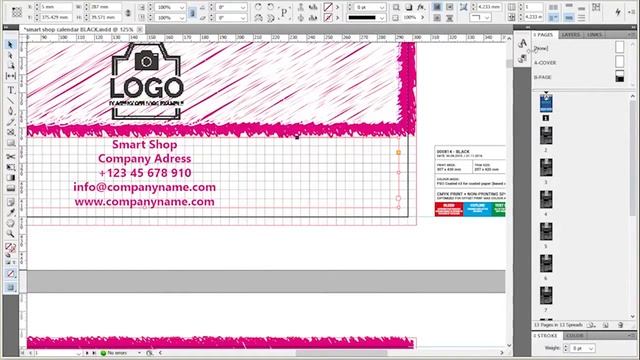This screenshot has width=640, height=360.
Task: Open the stroke style line dropdown
Action: [382, 18]
